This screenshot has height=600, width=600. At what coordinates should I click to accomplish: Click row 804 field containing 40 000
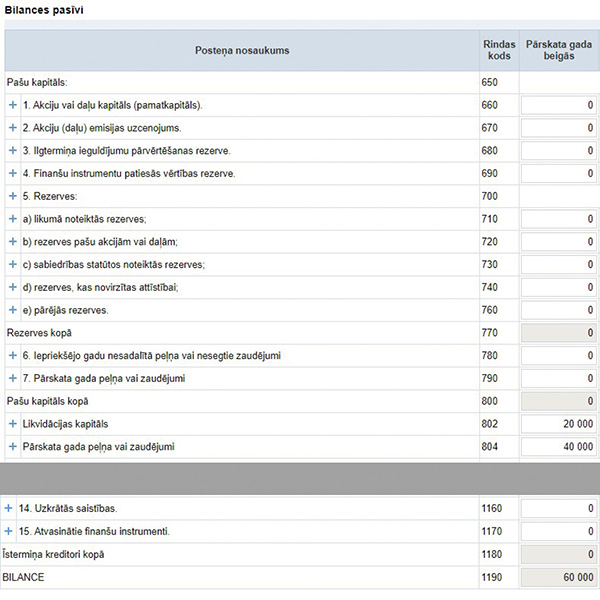[x=559, y=447]
